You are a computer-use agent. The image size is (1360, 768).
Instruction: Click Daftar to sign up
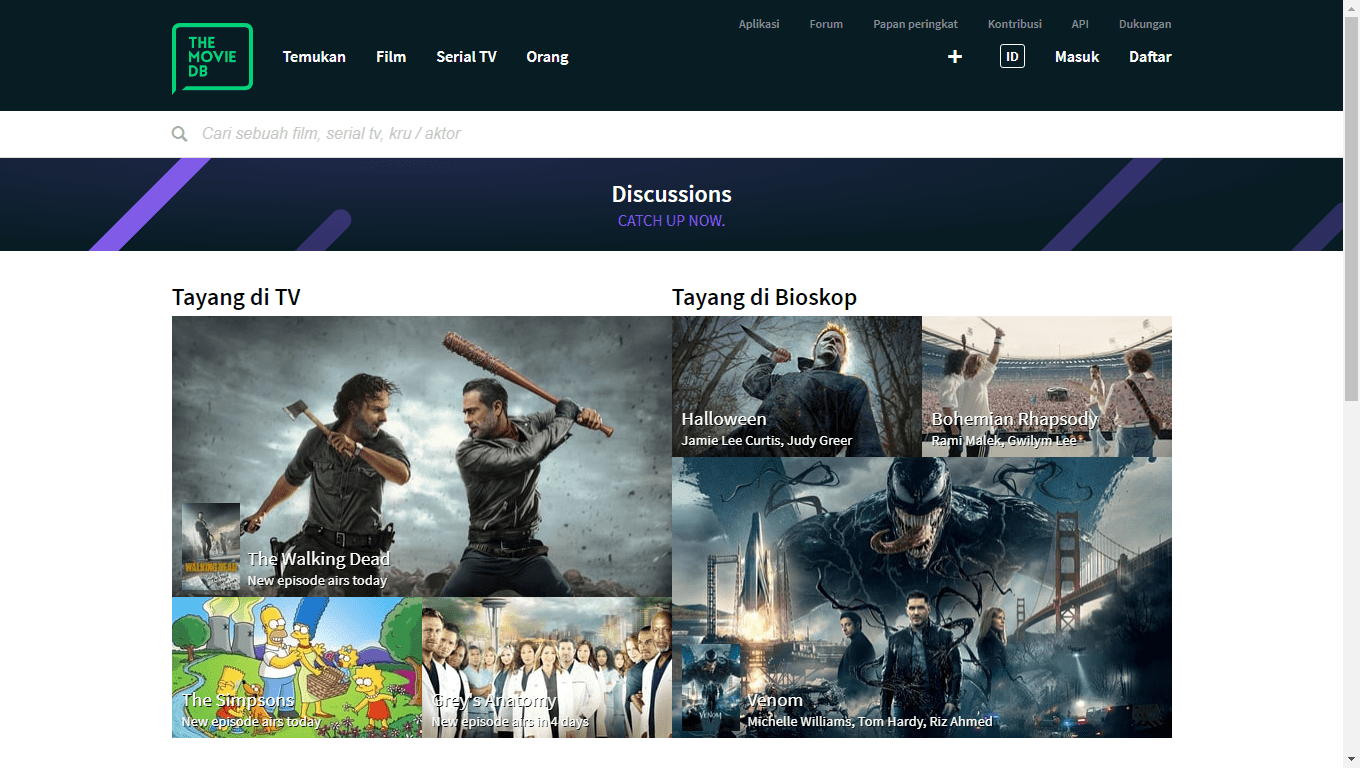1150,57
